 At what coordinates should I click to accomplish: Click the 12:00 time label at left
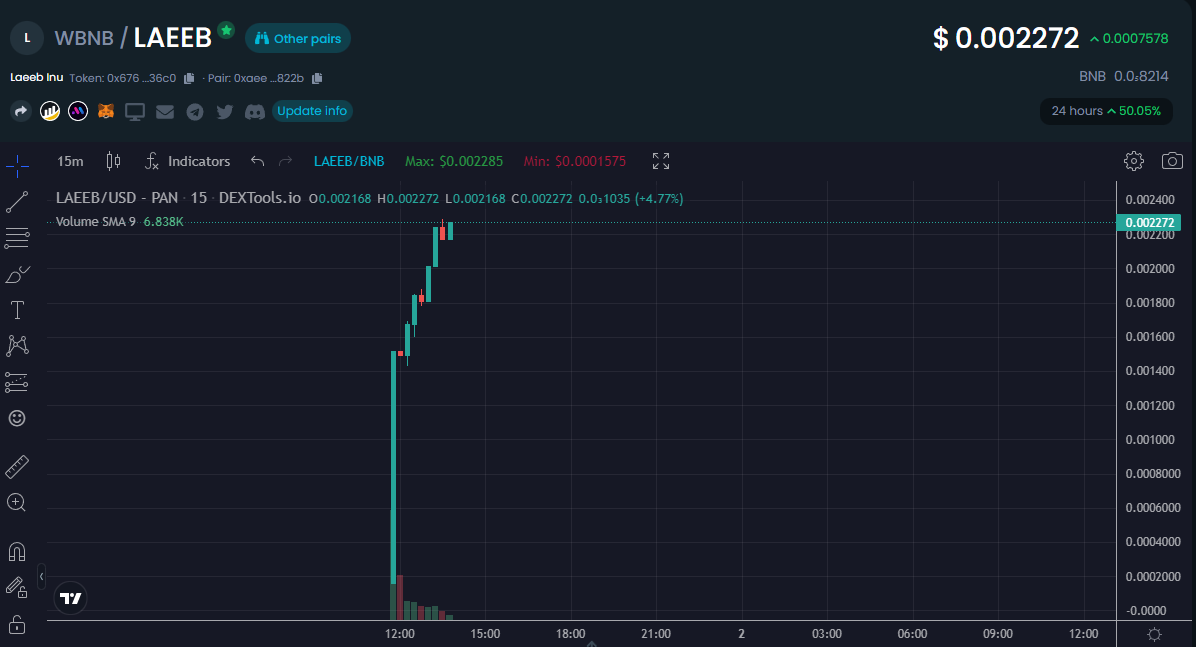400,634
